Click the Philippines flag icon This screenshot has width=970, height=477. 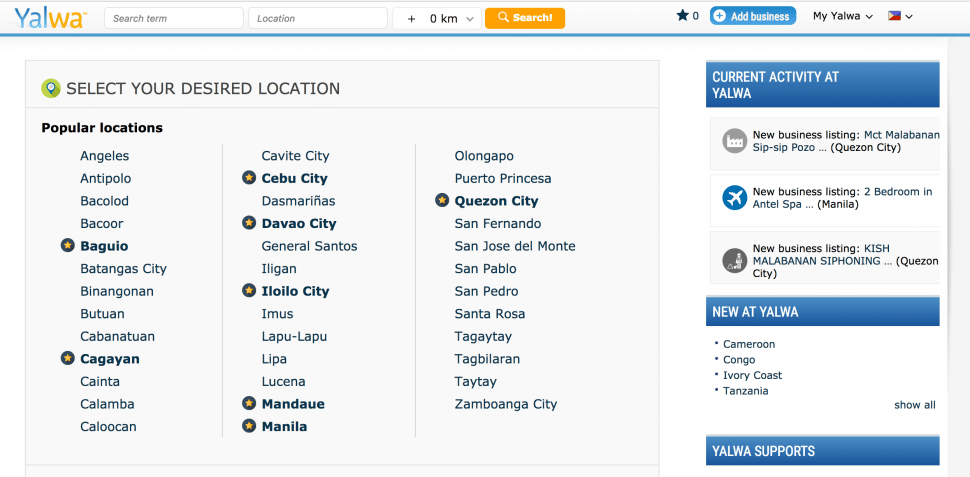coord(894,16)
